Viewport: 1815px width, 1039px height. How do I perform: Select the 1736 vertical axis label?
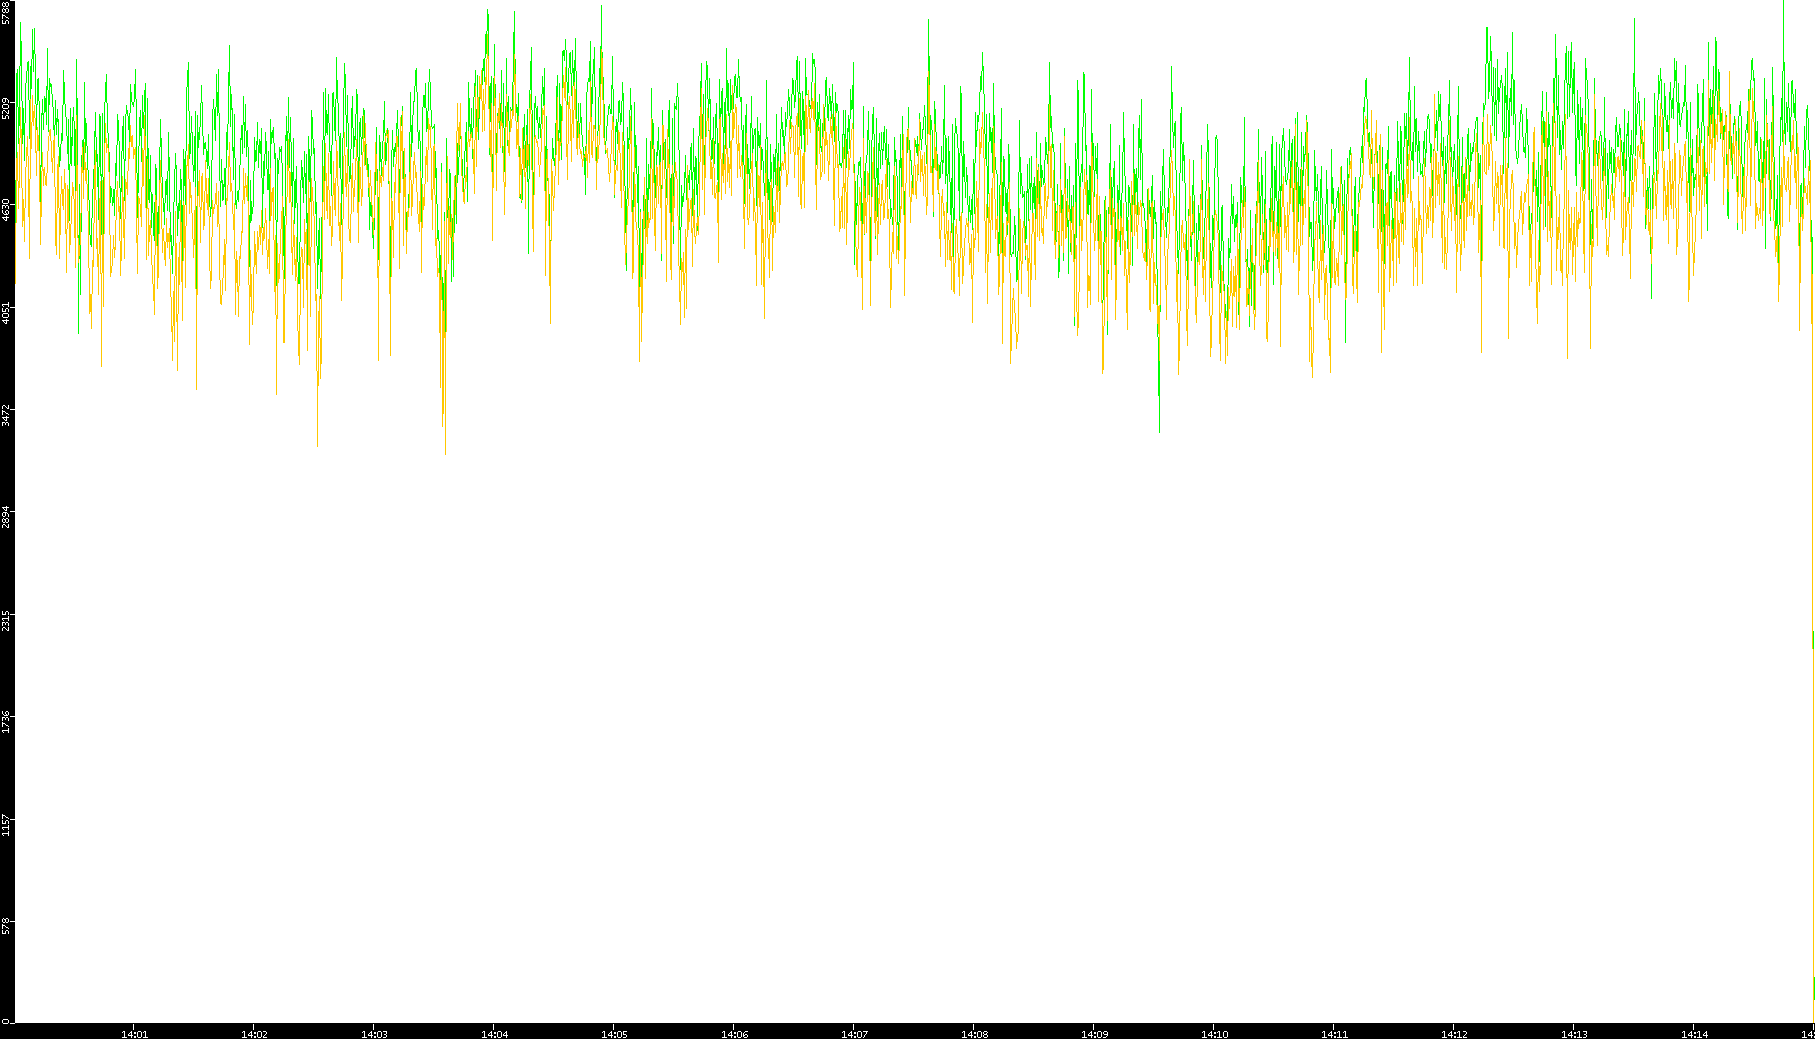(6, 722)
